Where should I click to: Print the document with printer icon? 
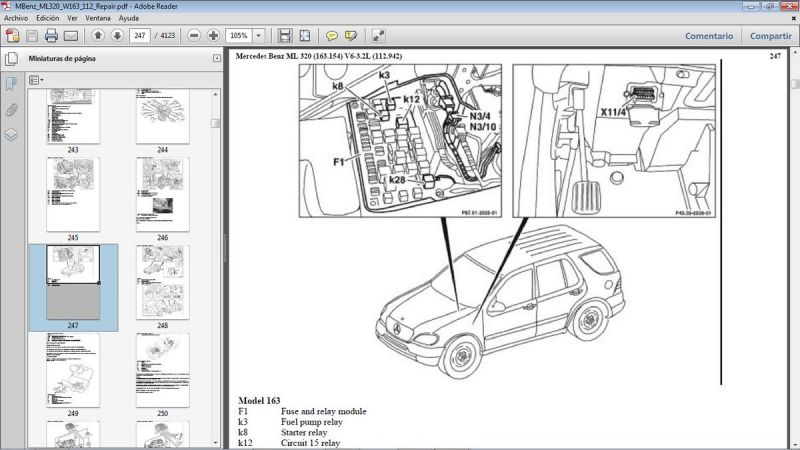[52, 36]
